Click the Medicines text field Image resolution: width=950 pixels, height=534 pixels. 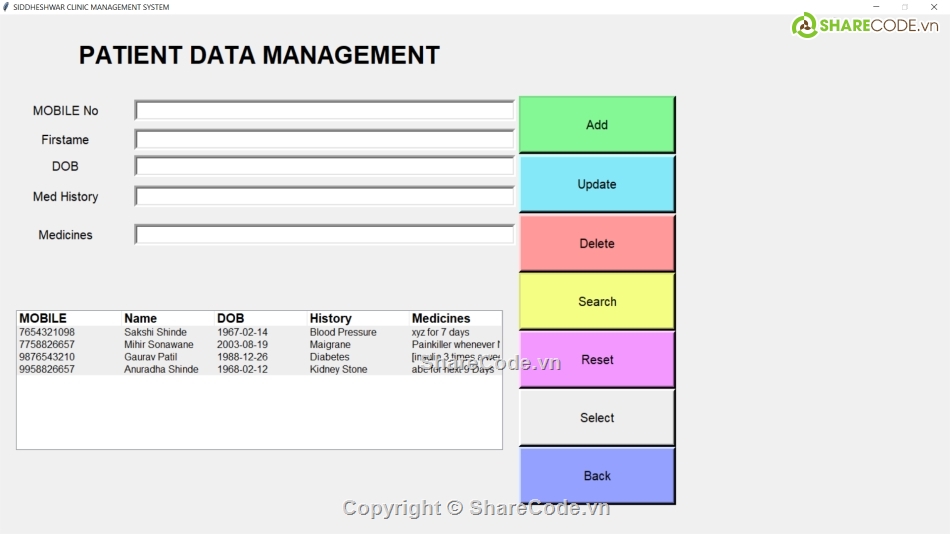324,235
